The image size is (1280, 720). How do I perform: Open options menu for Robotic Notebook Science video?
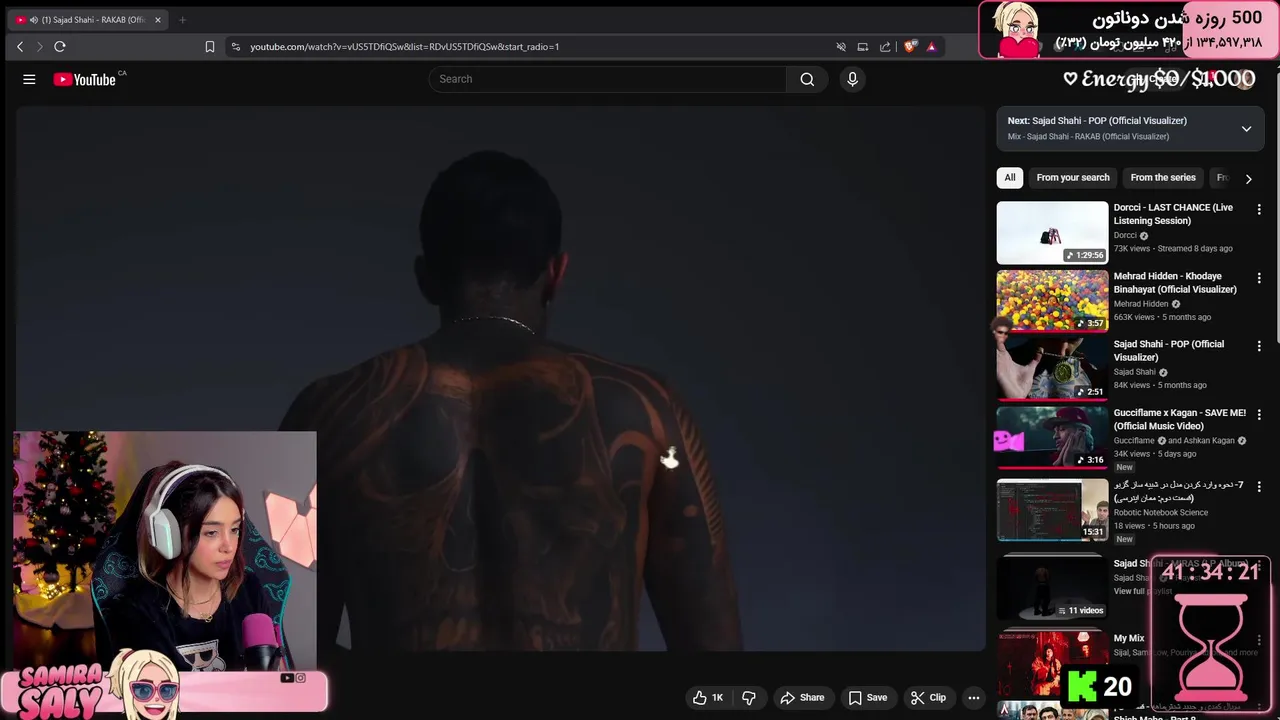click(x=1259, y=486)
